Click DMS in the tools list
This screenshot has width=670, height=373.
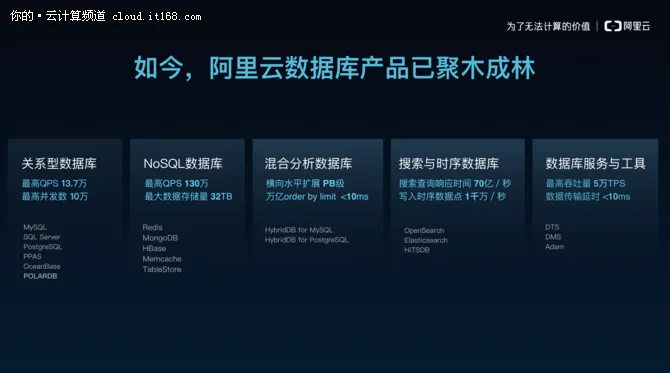click(553, 237)
